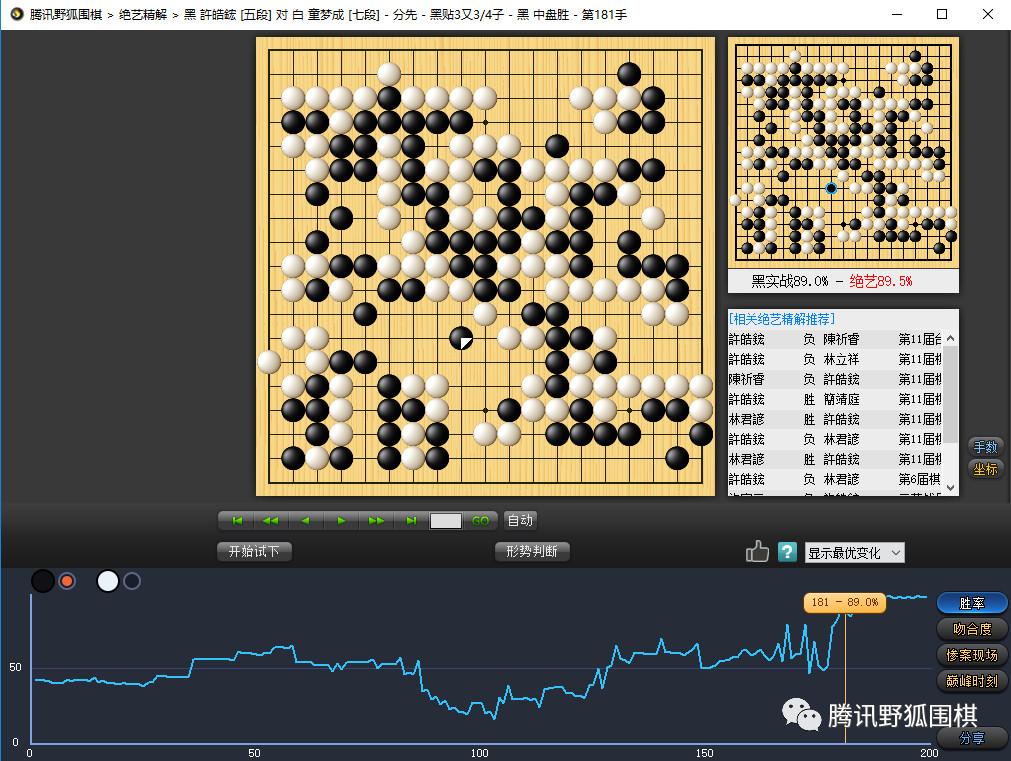Viewport: 1011px width, 761px height.
Task: Expand the 显示最优变化 dropdown
Action: pyautogui.click(x=854, y=553)
